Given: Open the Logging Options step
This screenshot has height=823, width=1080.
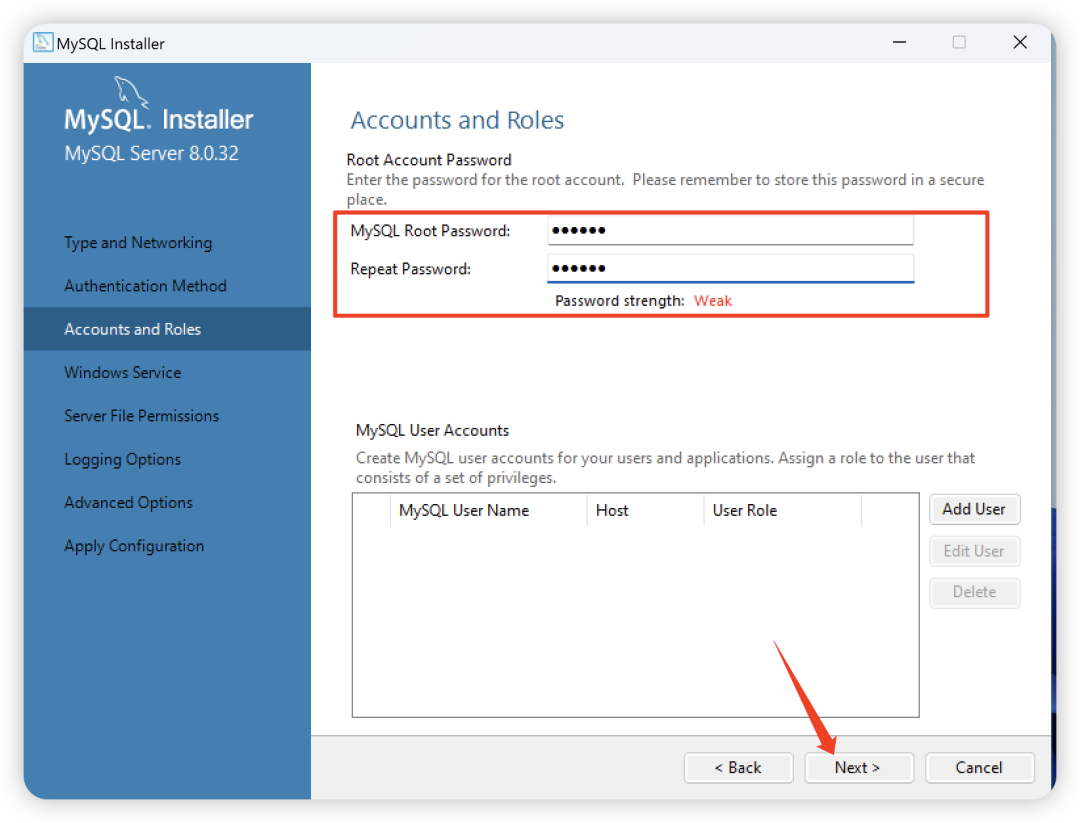Looking at the screenshot, I should coord(123,459).
